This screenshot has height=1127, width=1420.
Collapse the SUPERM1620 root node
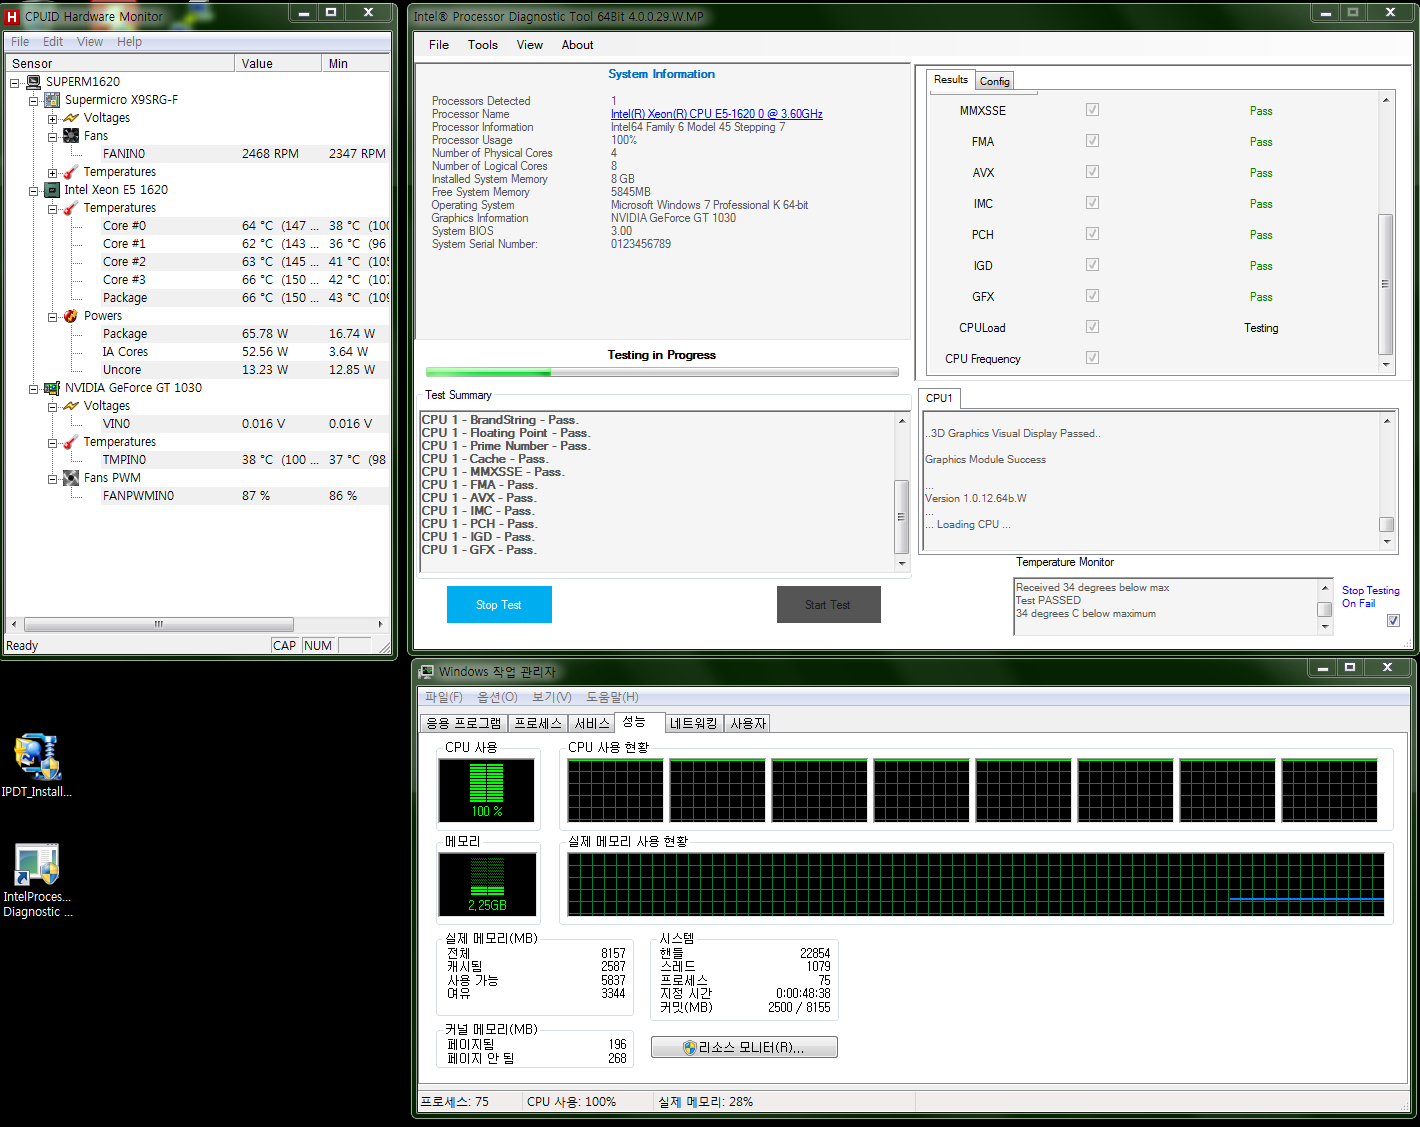coord(15,83)
